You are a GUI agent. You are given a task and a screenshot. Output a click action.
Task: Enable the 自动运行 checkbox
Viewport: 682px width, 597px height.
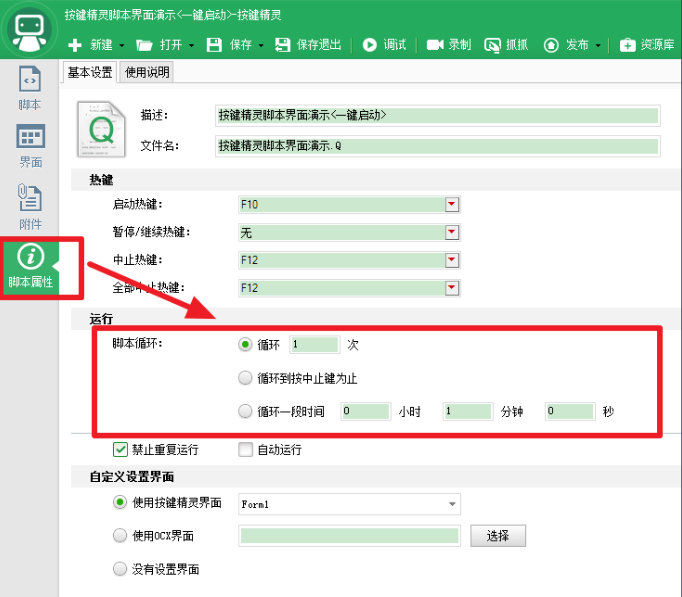pos(245,450)
